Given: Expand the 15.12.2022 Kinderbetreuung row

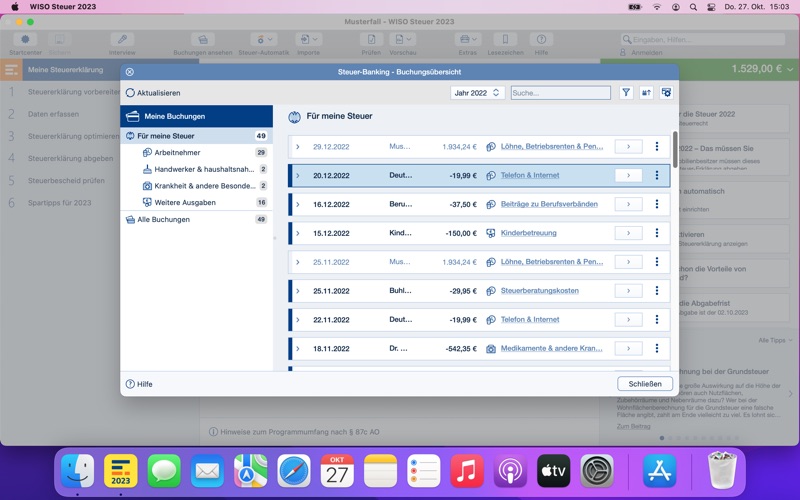Looking at the screenshot, I should point(297,233).
